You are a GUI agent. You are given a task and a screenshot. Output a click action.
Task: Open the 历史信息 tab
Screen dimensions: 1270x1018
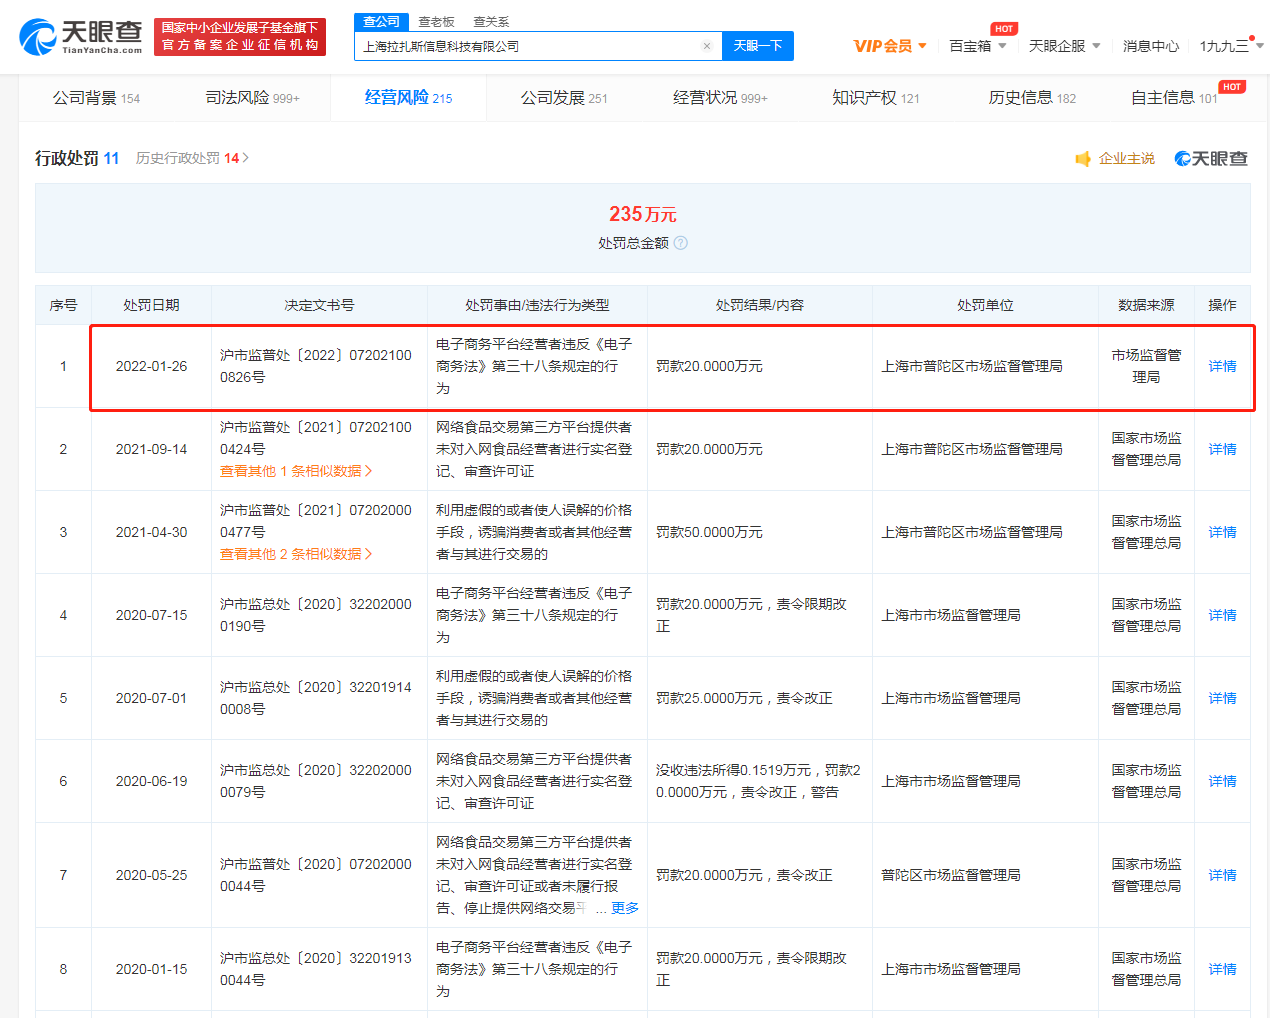coord(1032,98)
